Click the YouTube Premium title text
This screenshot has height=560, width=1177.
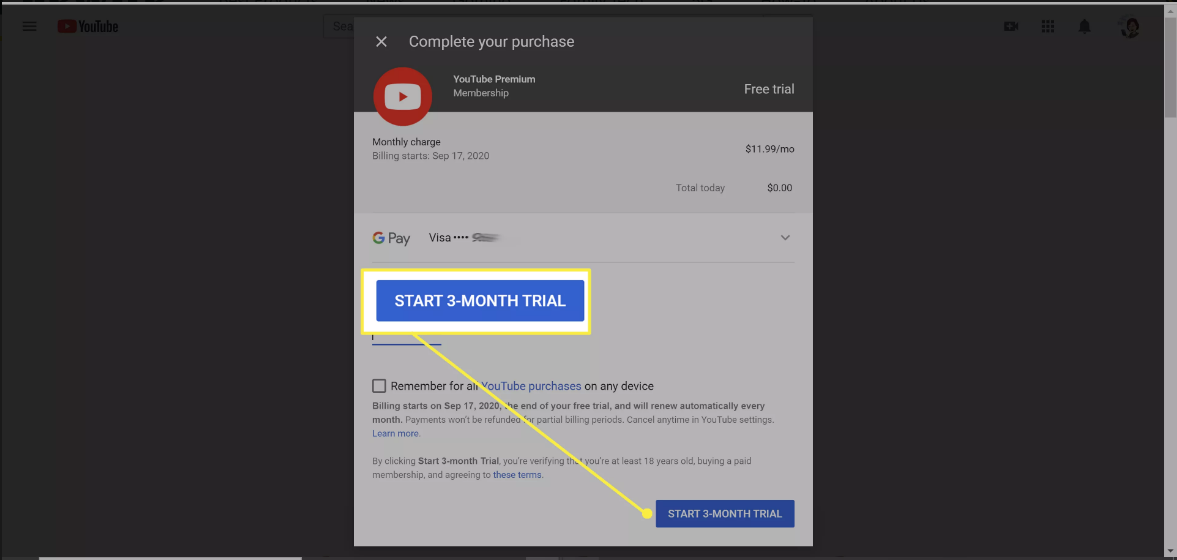[x=494, y=79]
